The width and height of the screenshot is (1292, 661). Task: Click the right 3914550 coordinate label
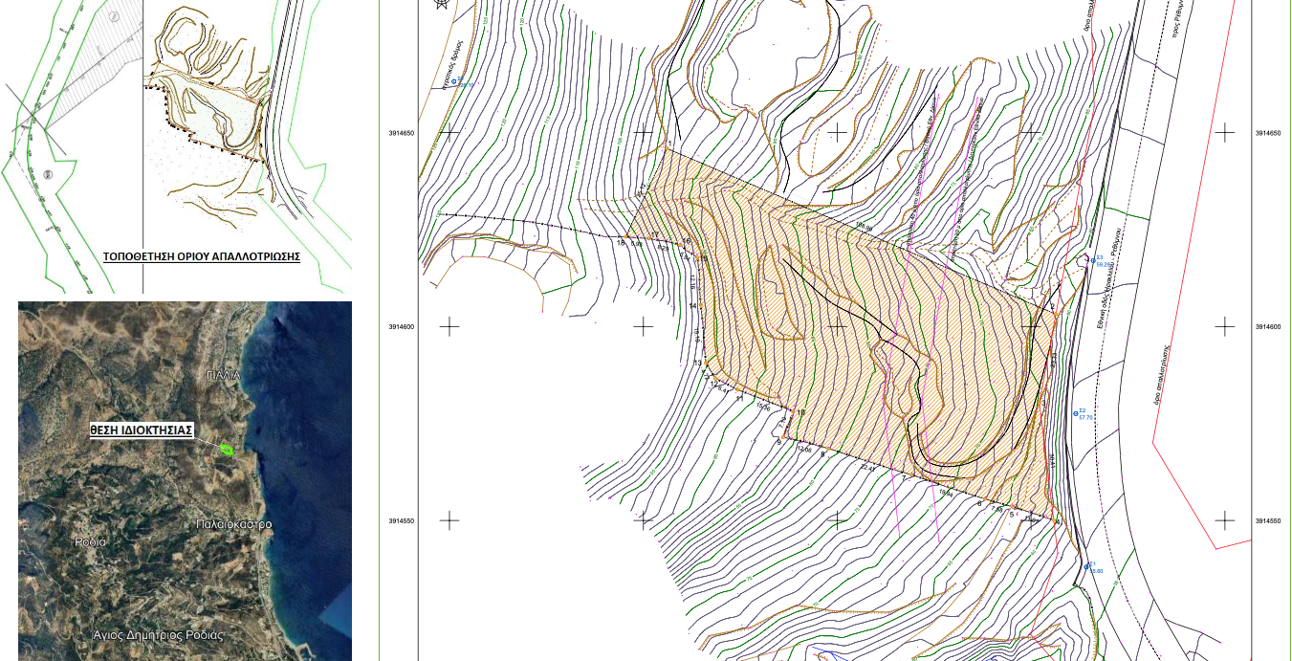pyautogui.click(x=1268, y=521)
